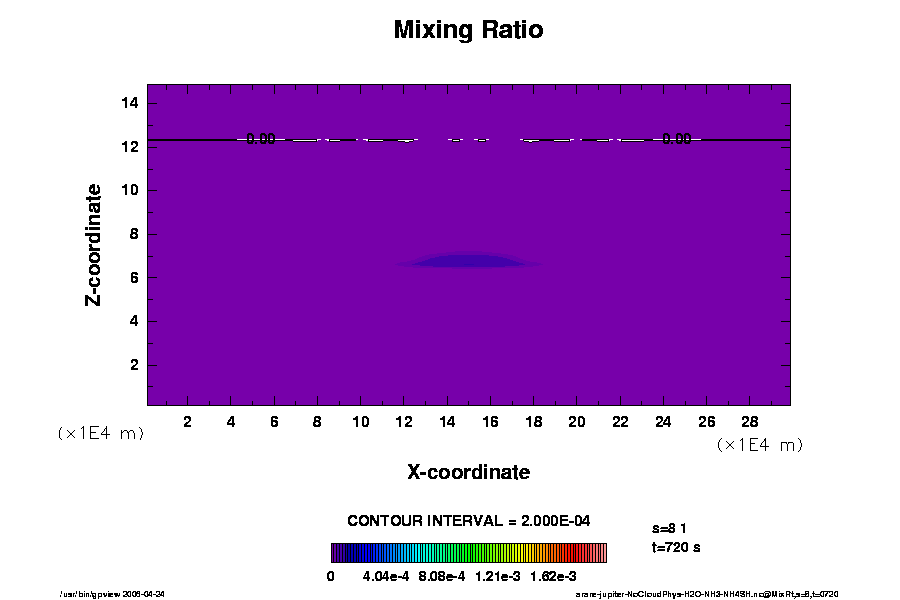Click X-axis tick label "20"

(577, 422)
